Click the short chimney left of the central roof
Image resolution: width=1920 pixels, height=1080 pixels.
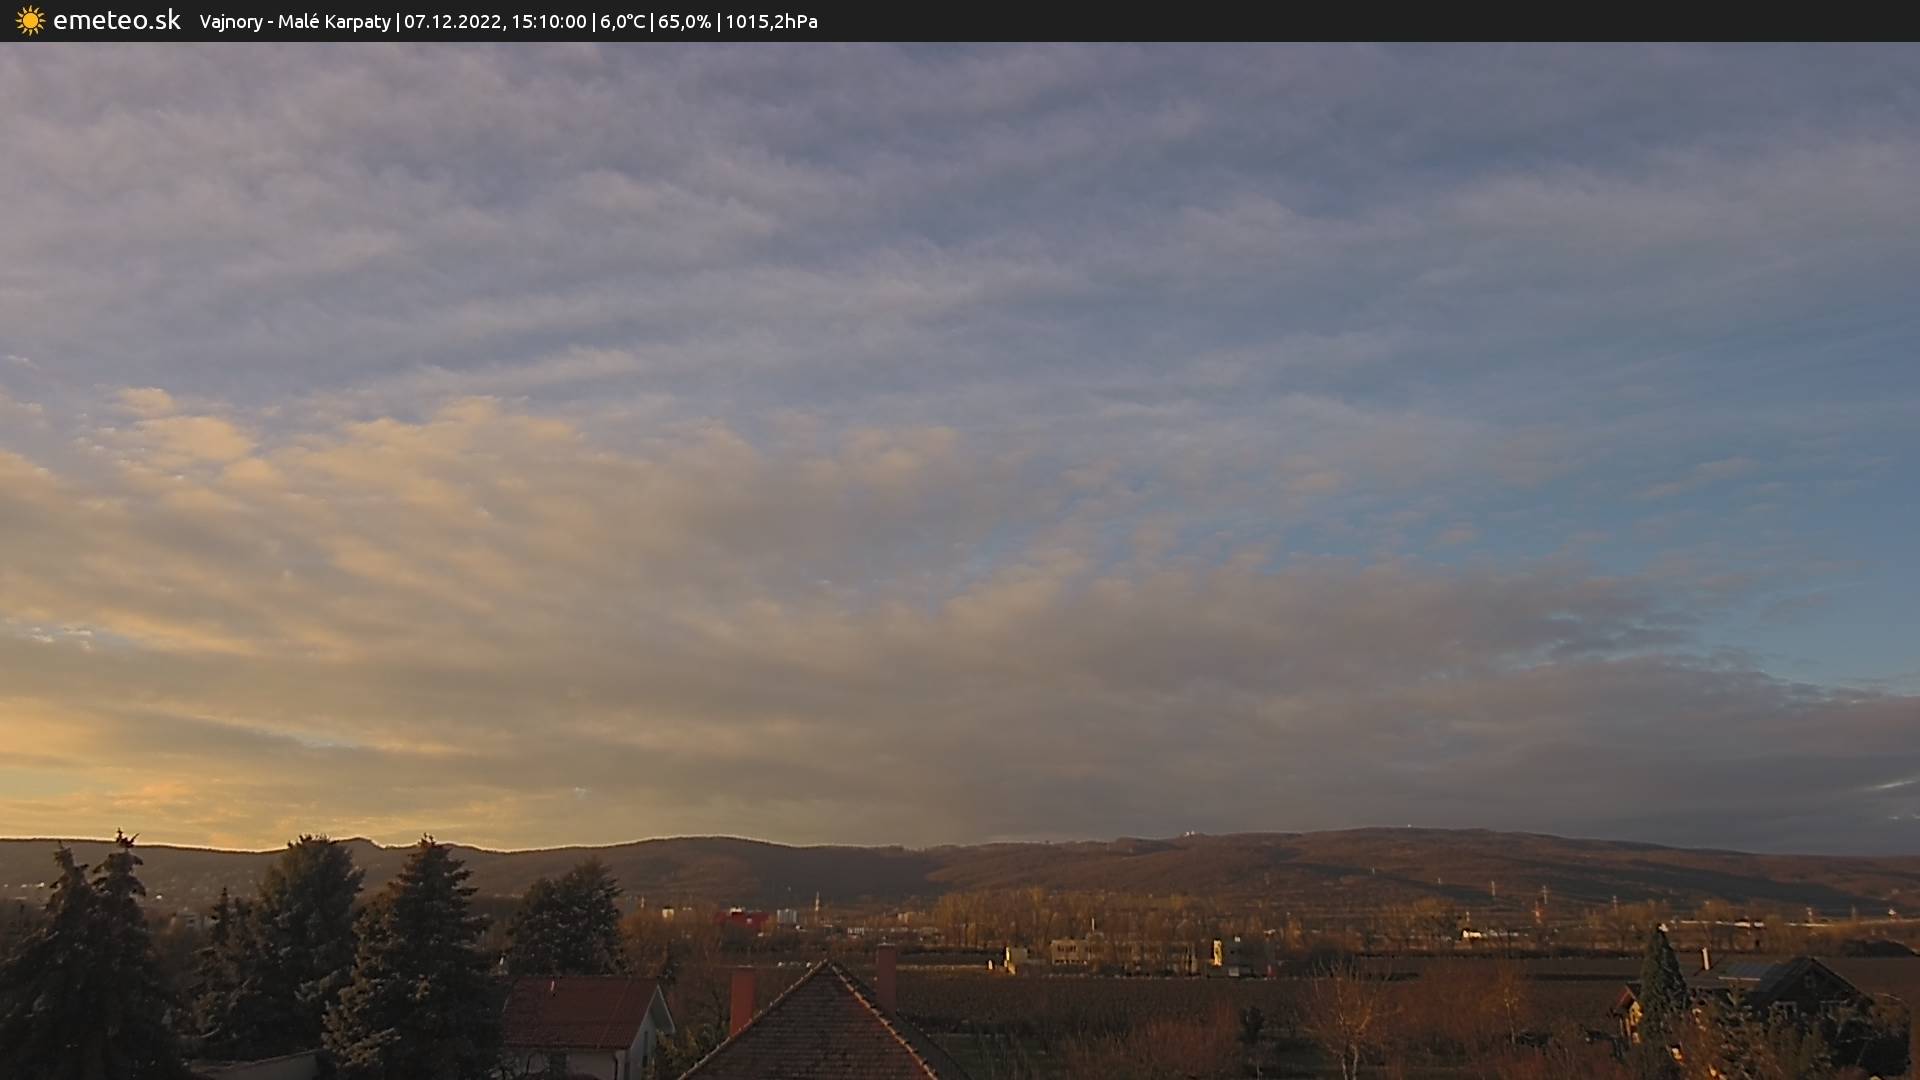point(741,998)
